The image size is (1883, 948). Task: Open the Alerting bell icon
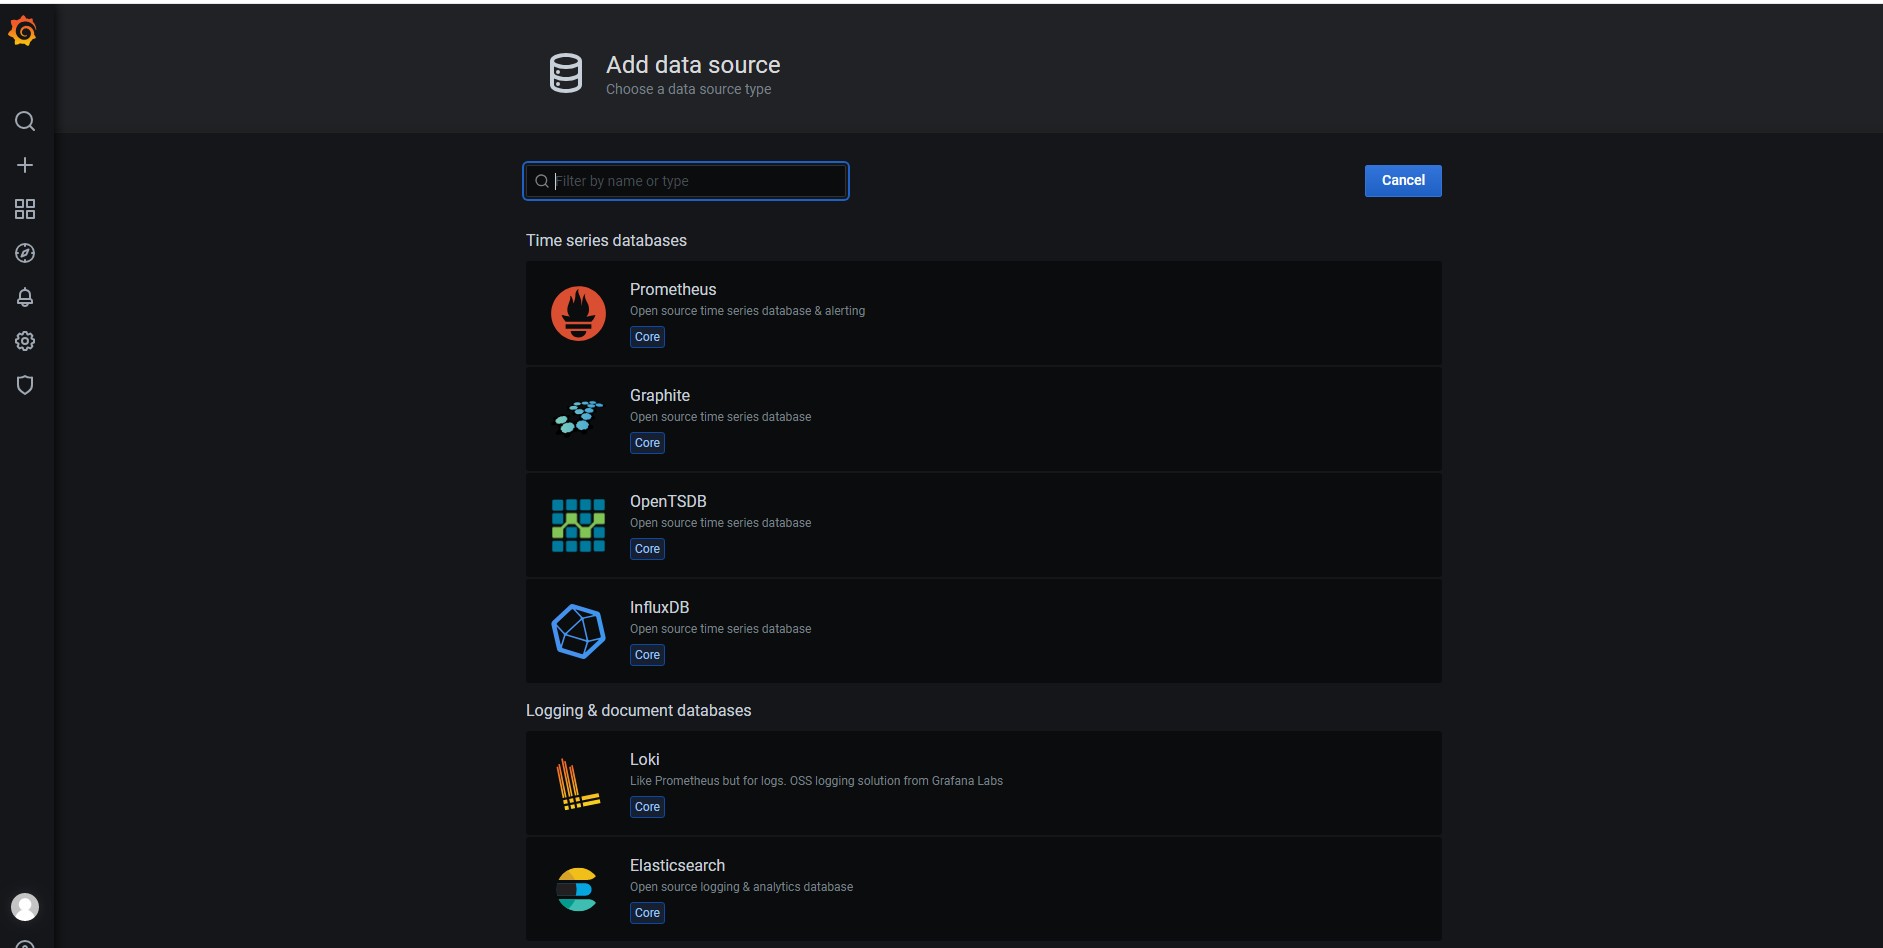pos(25,297)
